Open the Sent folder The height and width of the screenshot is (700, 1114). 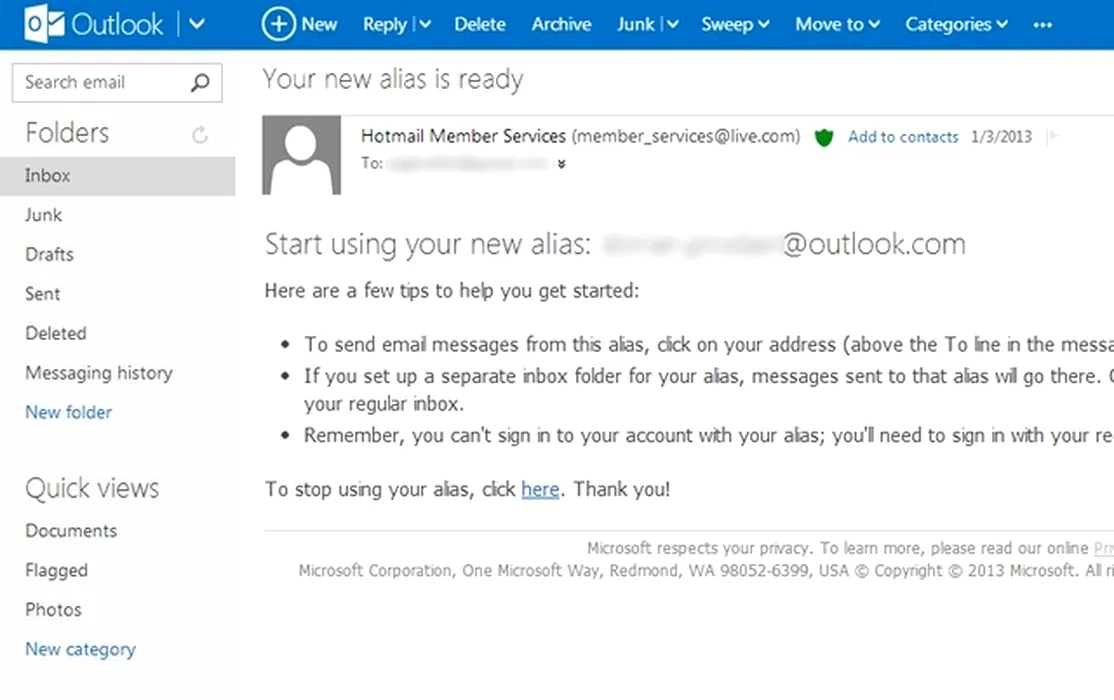pyautogui.click(x=42, y=294)
